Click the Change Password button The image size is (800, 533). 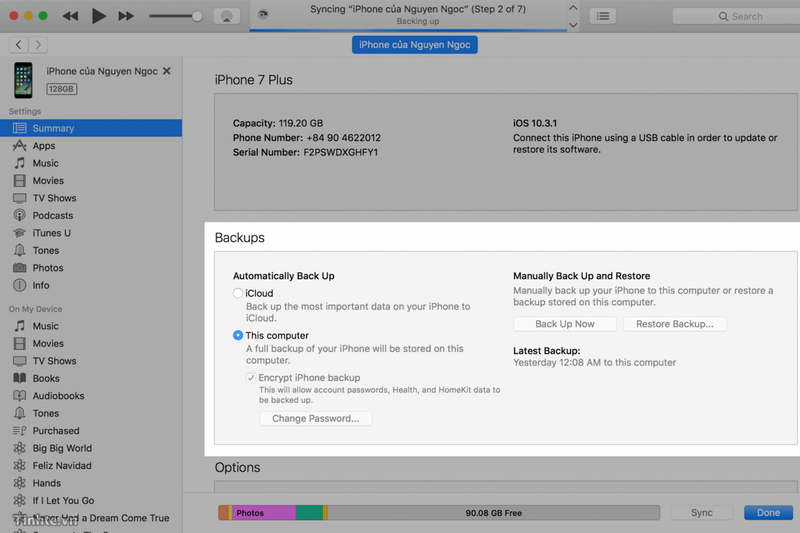315,418
